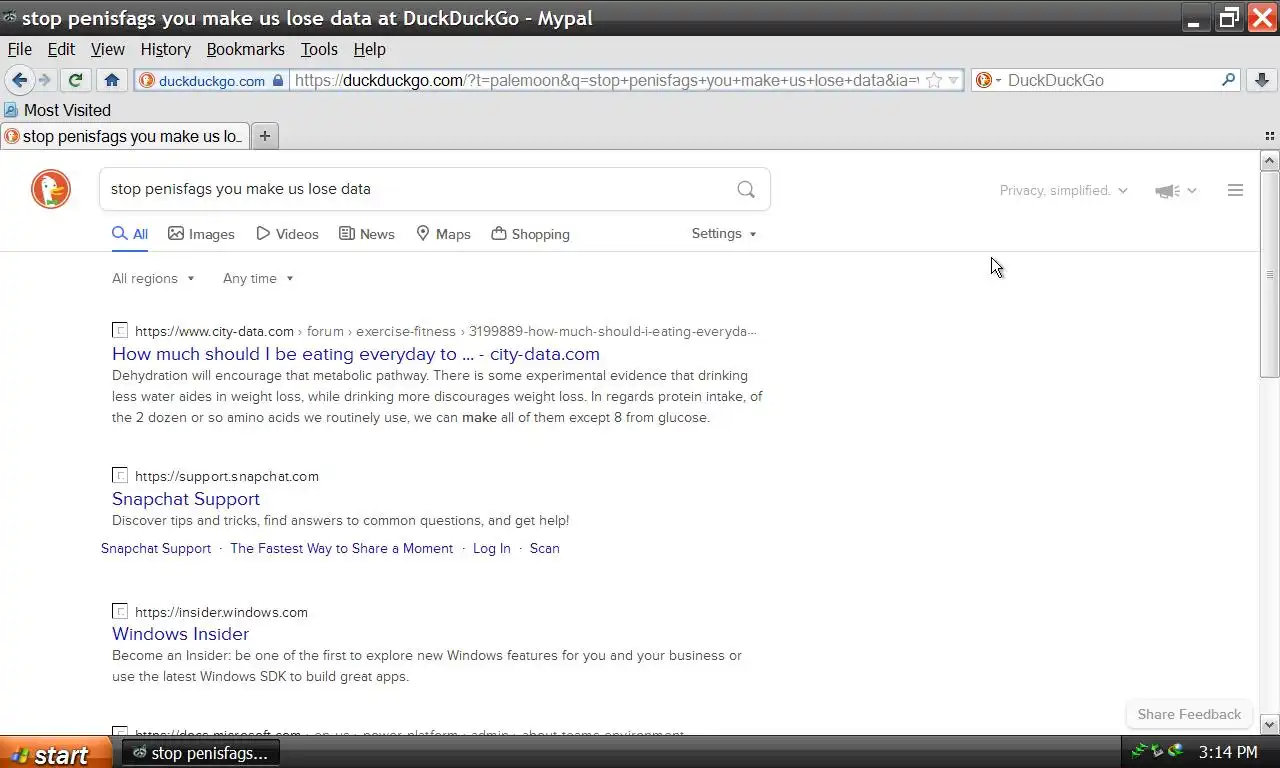Go to the browser home page

[x=112, y=80]
